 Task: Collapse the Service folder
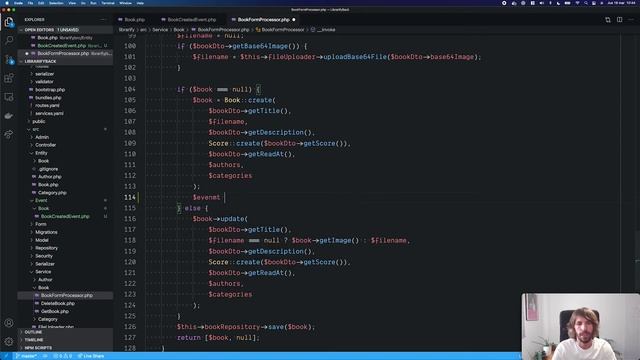pos(43,272)
